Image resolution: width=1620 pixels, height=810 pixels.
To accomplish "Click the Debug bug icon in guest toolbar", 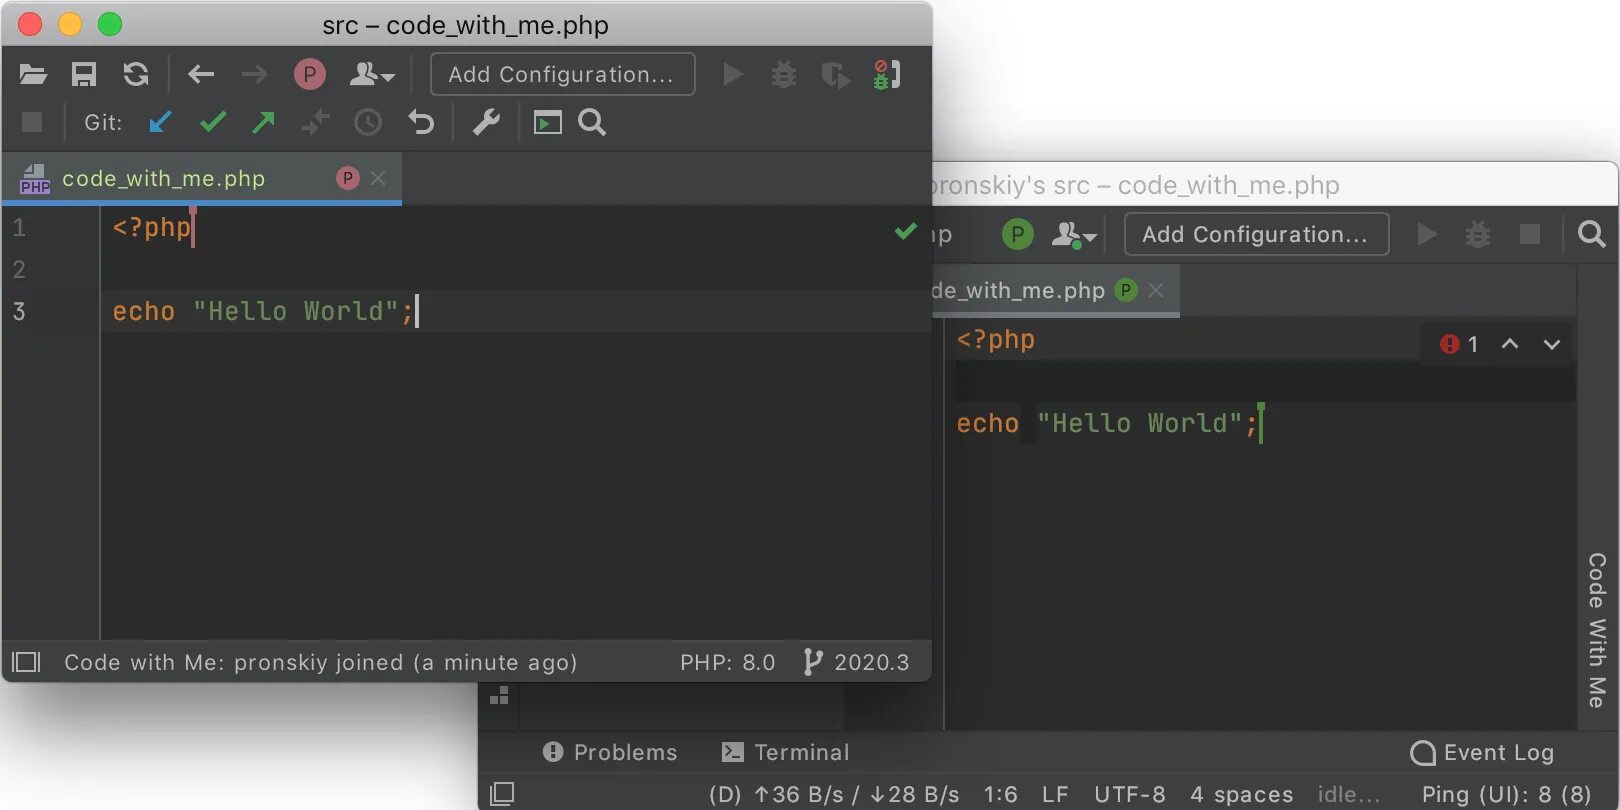I will point(1478,235).
